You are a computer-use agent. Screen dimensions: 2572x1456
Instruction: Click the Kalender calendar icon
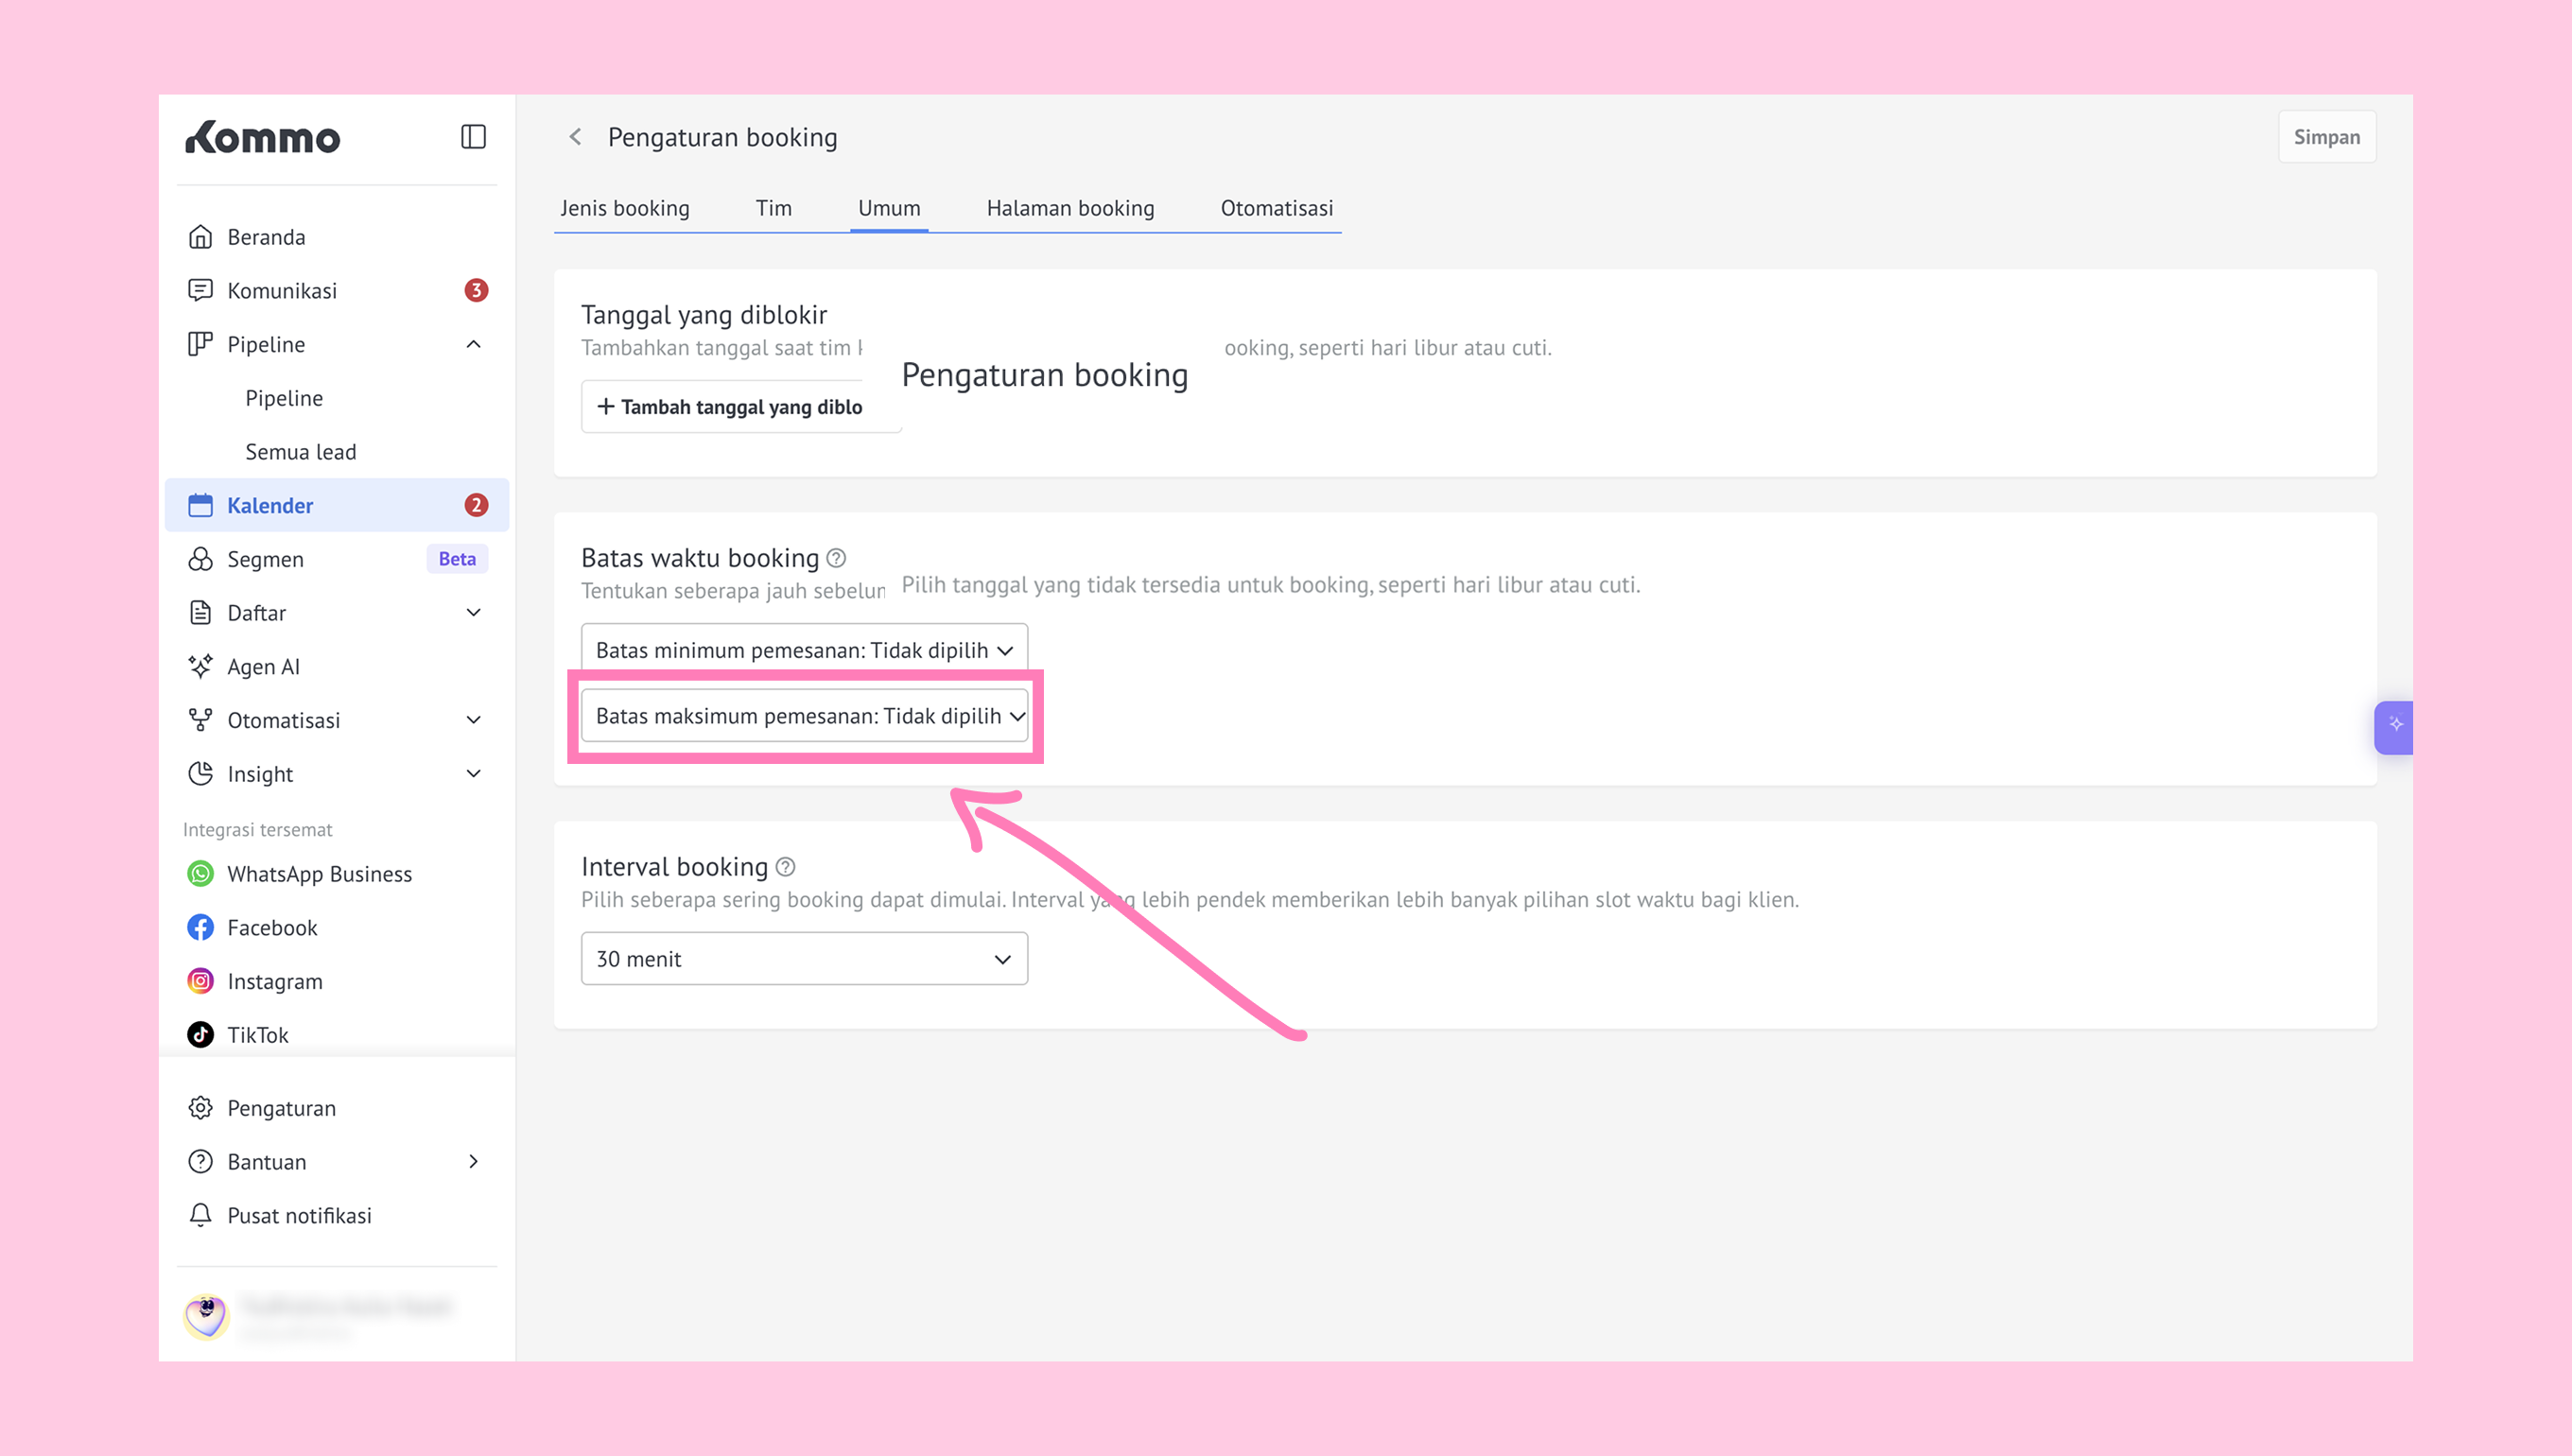click(x=200, y=506)
